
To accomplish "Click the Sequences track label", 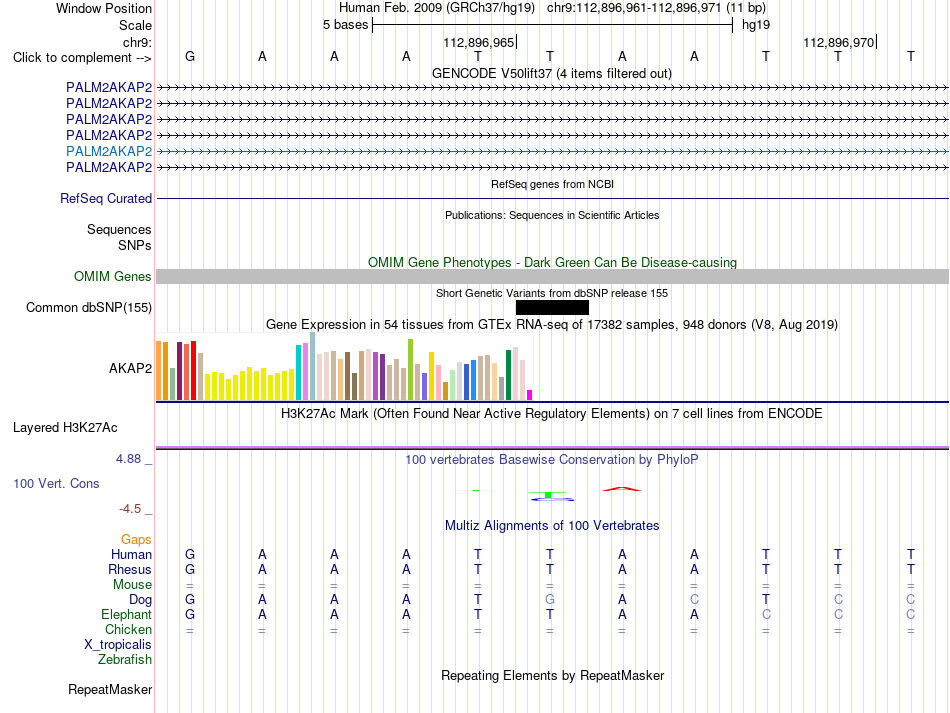I will (x=119, y=230).
